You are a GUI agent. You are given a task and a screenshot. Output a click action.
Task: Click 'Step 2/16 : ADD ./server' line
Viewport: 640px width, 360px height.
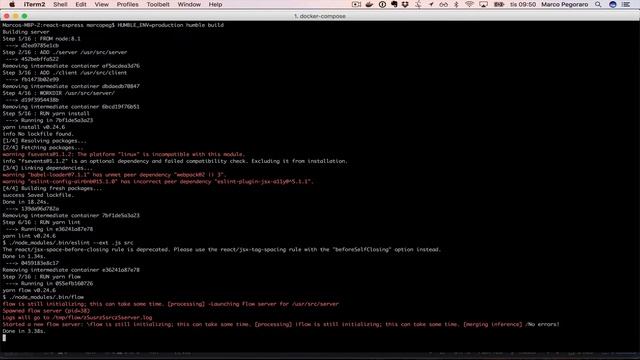pyautogui.click(x=65, y=52)
